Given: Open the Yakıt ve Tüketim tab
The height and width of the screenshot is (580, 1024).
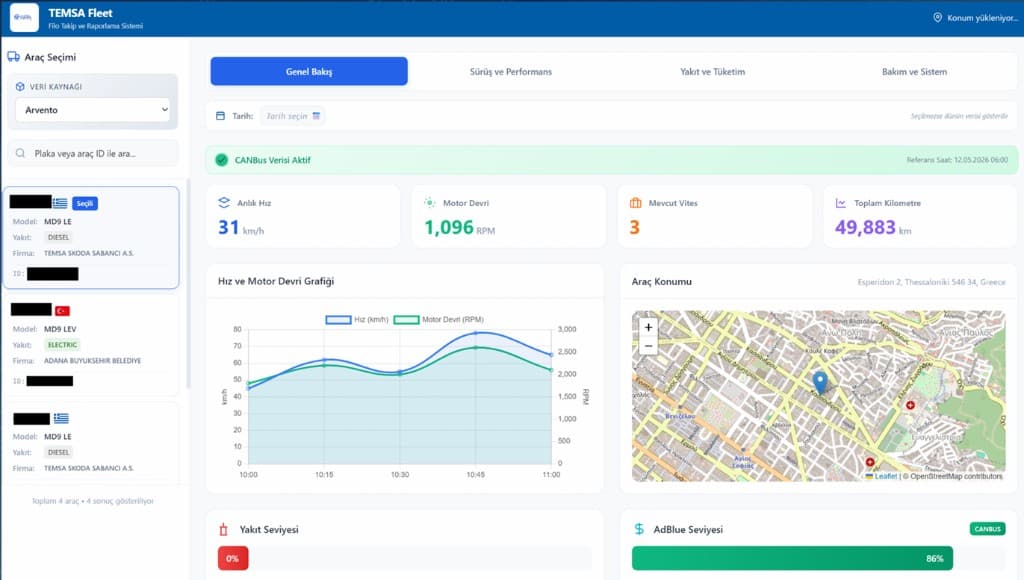Looking at the screenshot, I should tap(712, 71).
